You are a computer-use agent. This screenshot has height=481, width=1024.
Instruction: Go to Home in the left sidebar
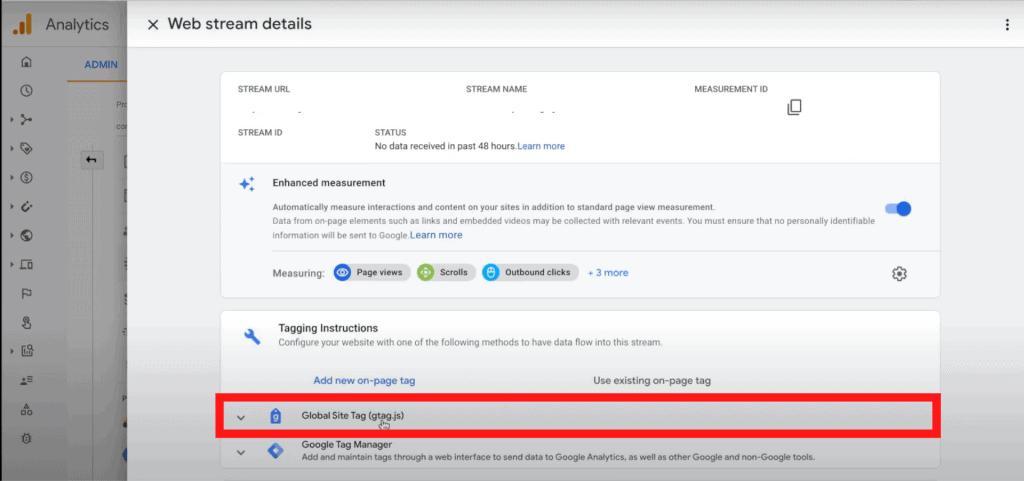click(x=27, y=62)
